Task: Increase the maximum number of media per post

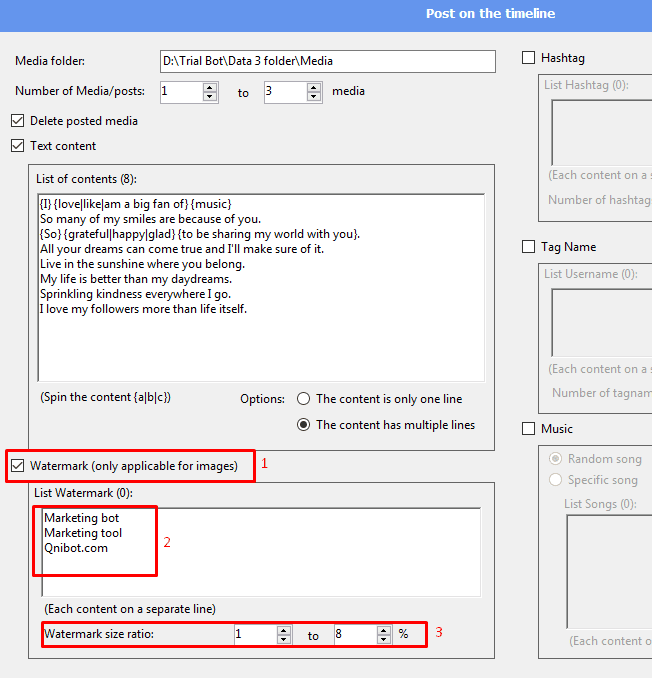Action: [x=314, y=87]
